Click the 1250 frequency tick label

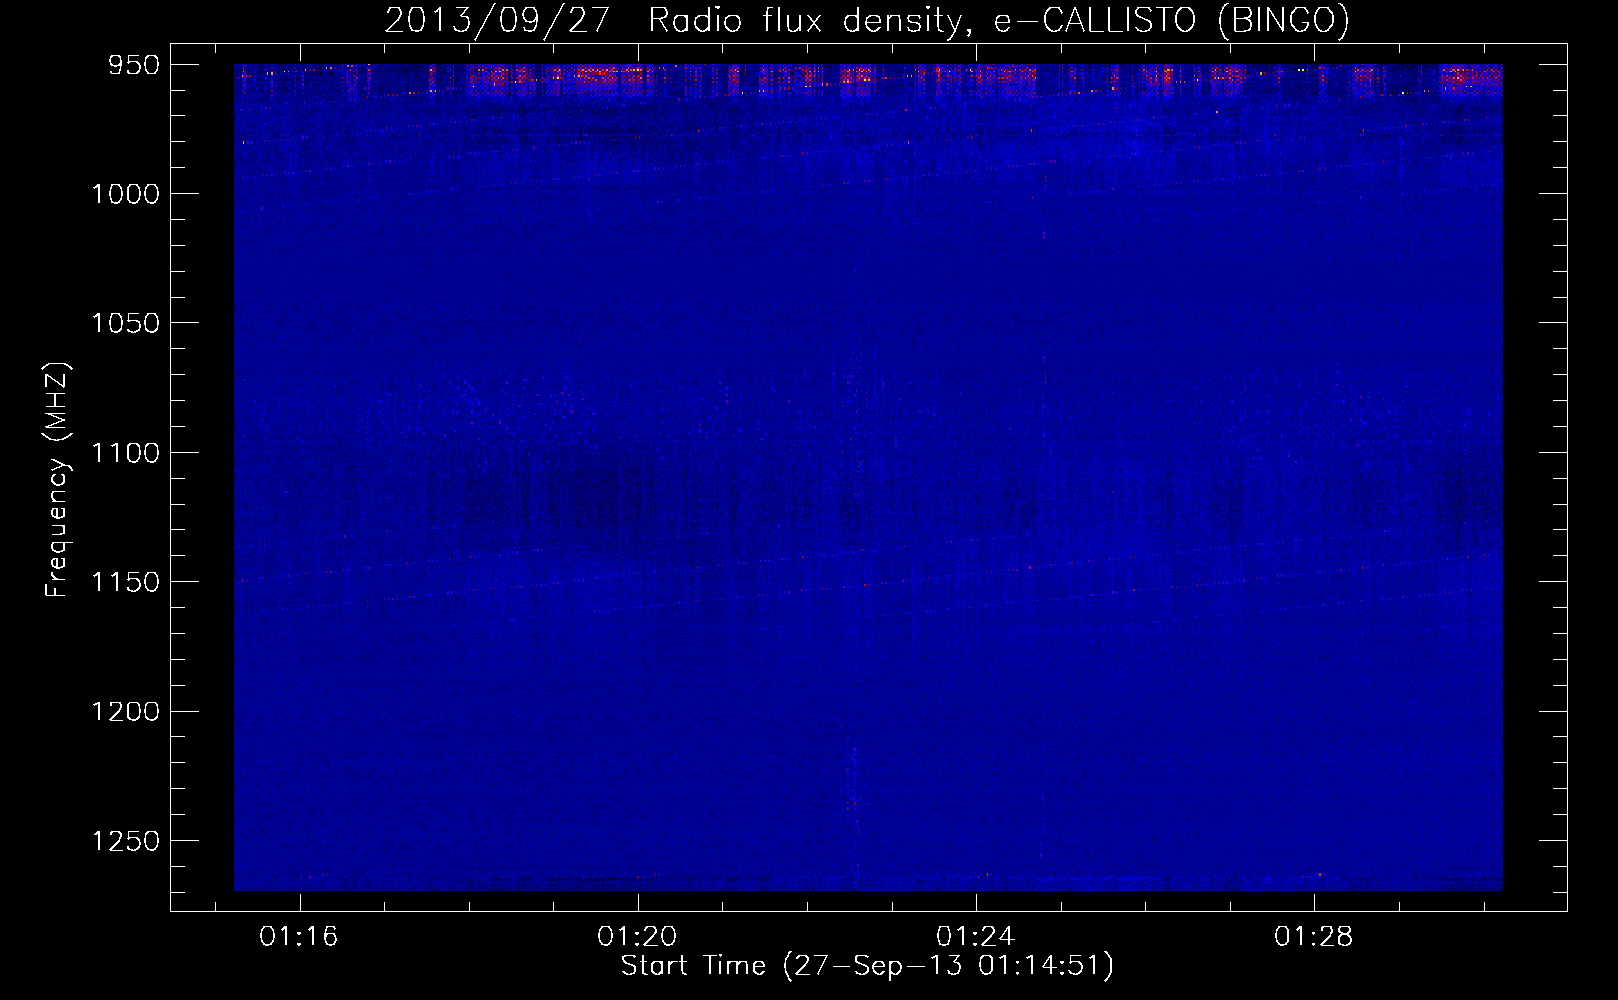click(125, 841)
